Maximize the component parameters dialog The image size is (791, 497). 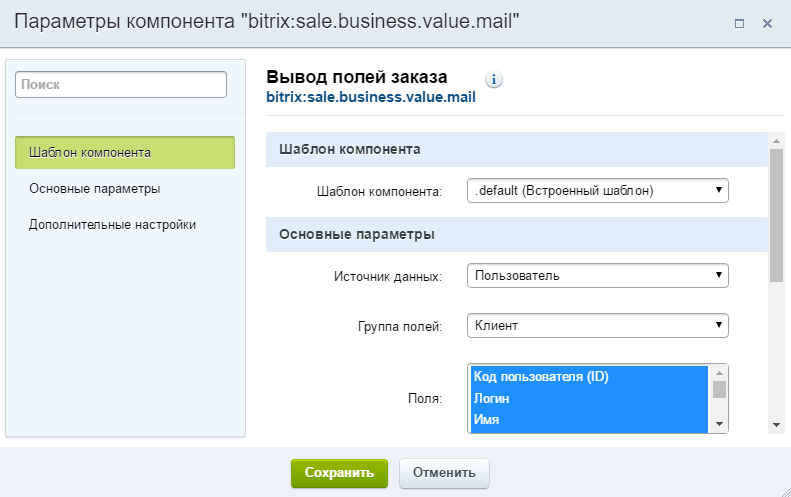pos(740,23)
